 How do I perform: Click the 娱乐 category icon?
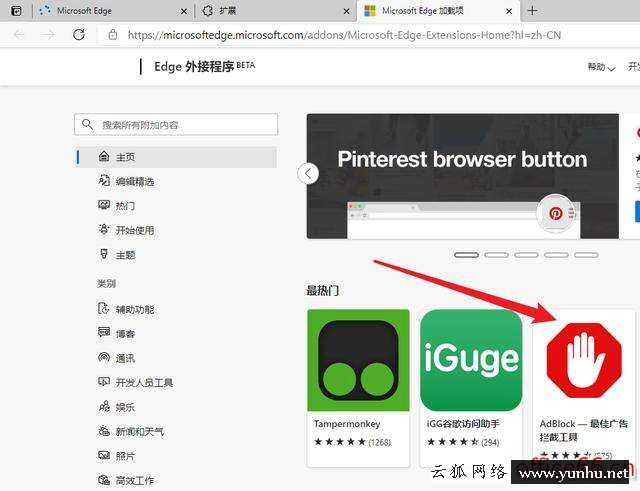(104, 406)
